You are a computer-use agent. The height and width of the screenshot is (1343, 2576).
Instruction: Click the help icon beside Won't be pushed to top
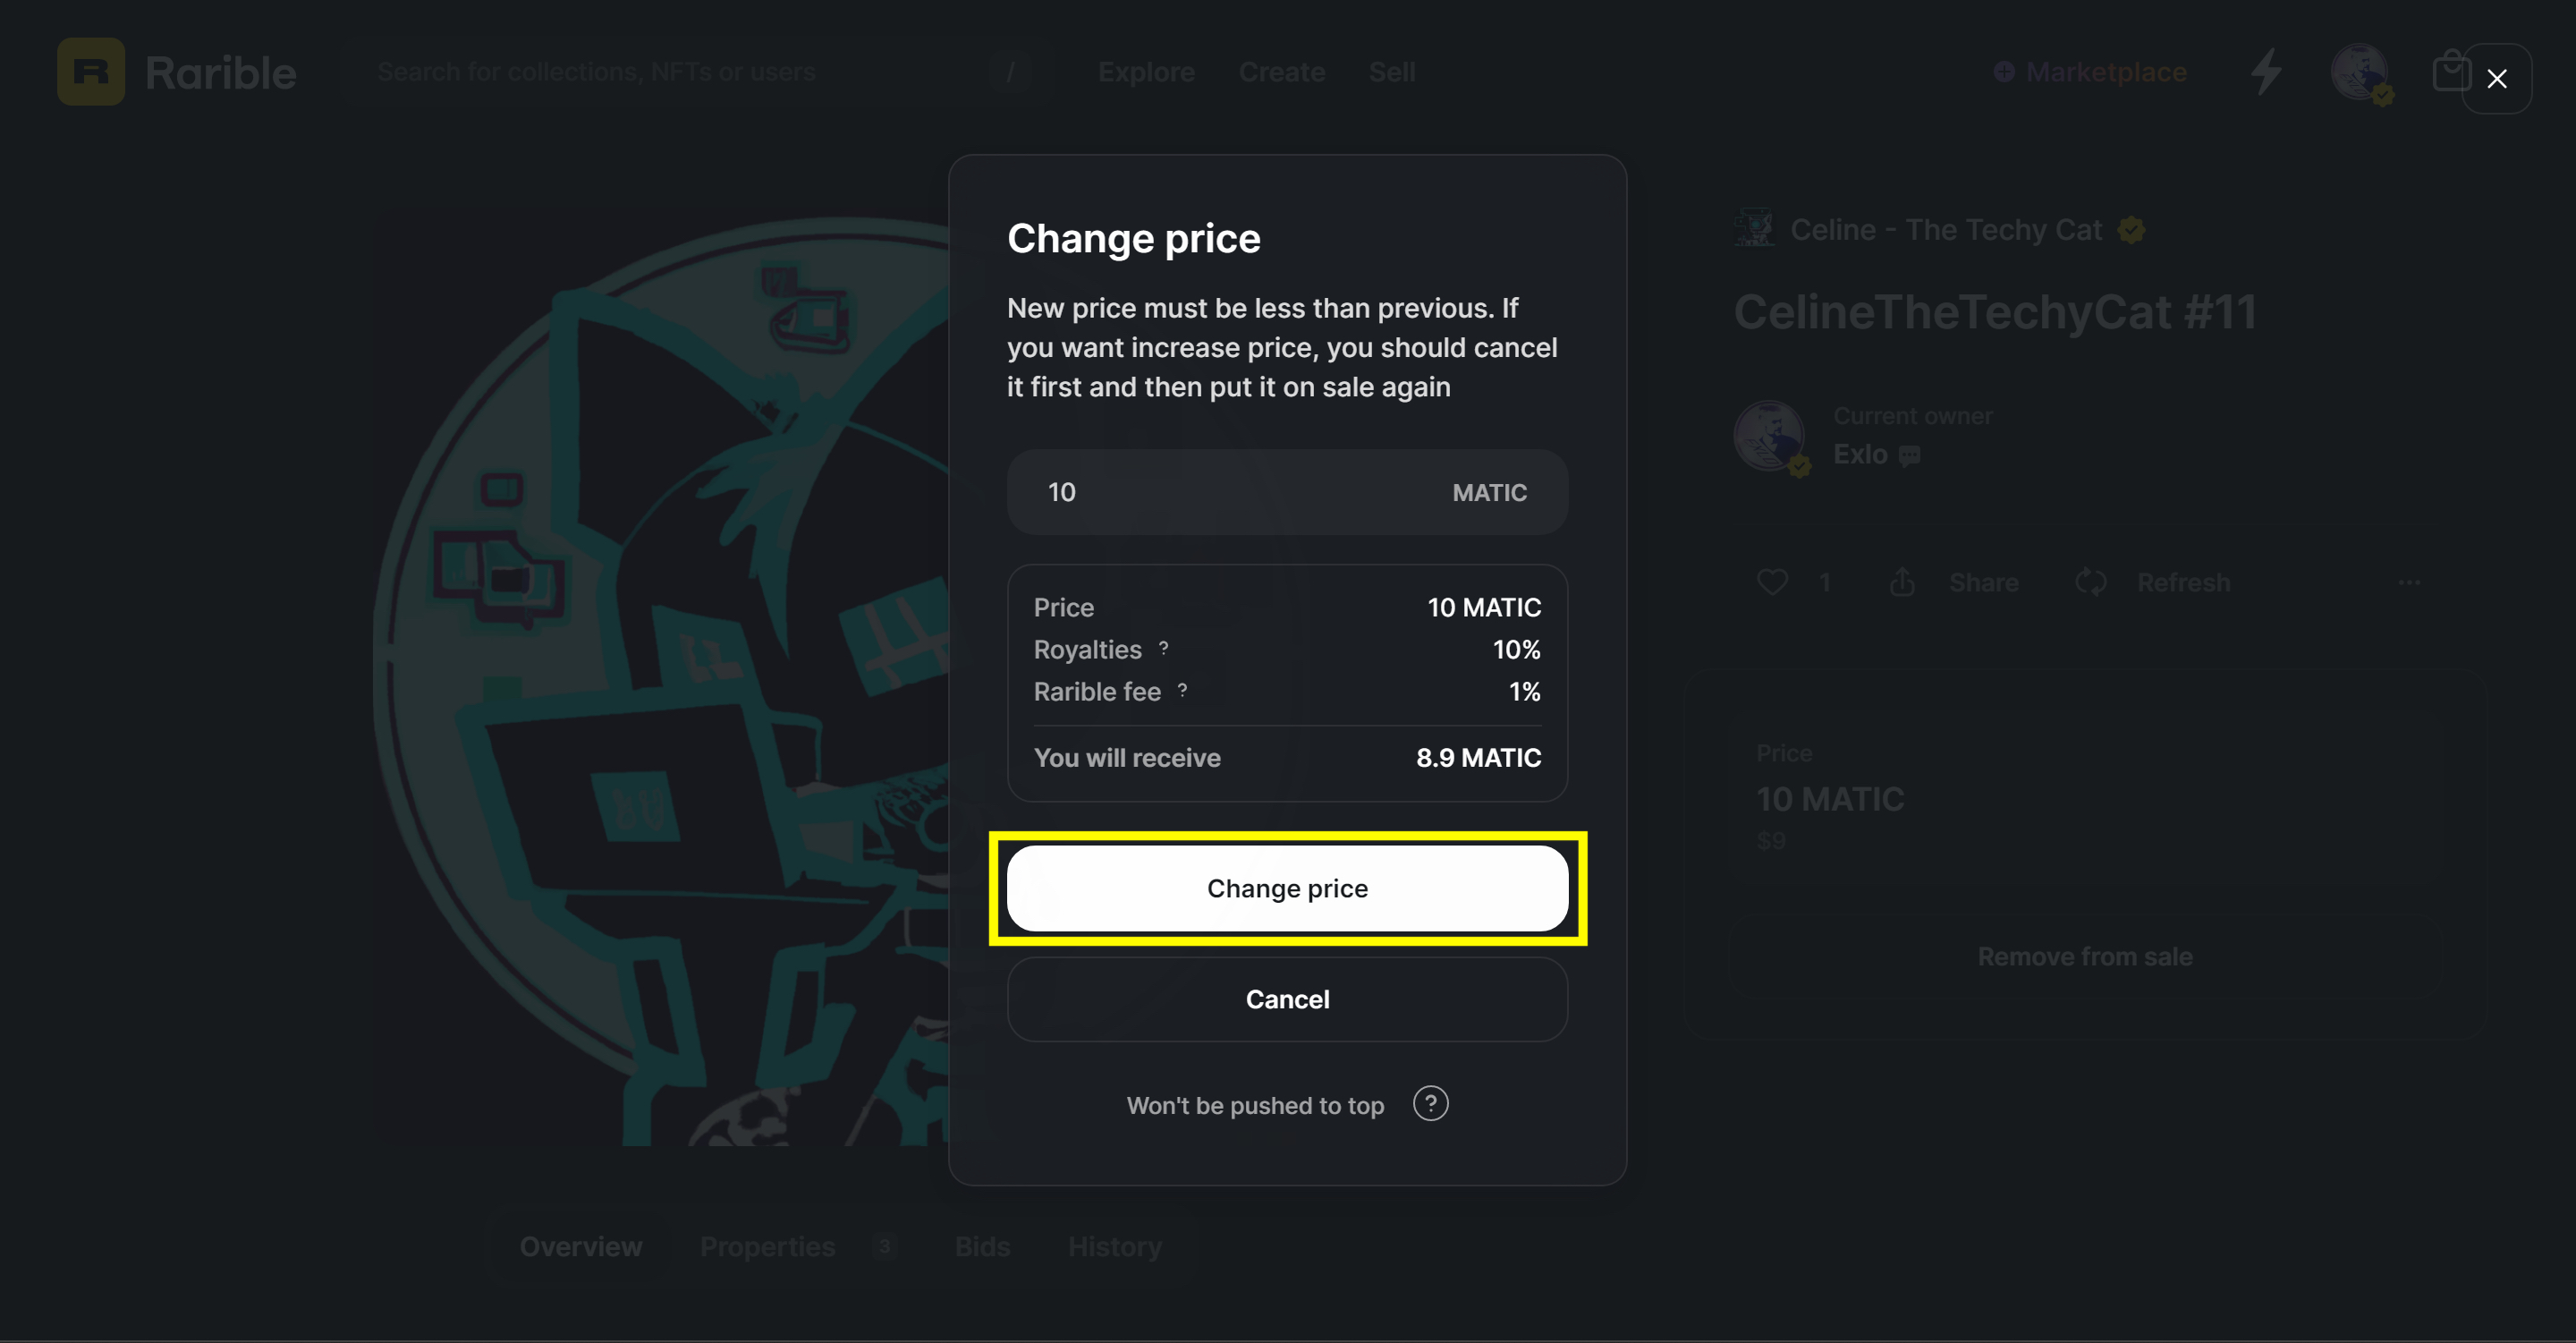click(x=1430, y=1104)
